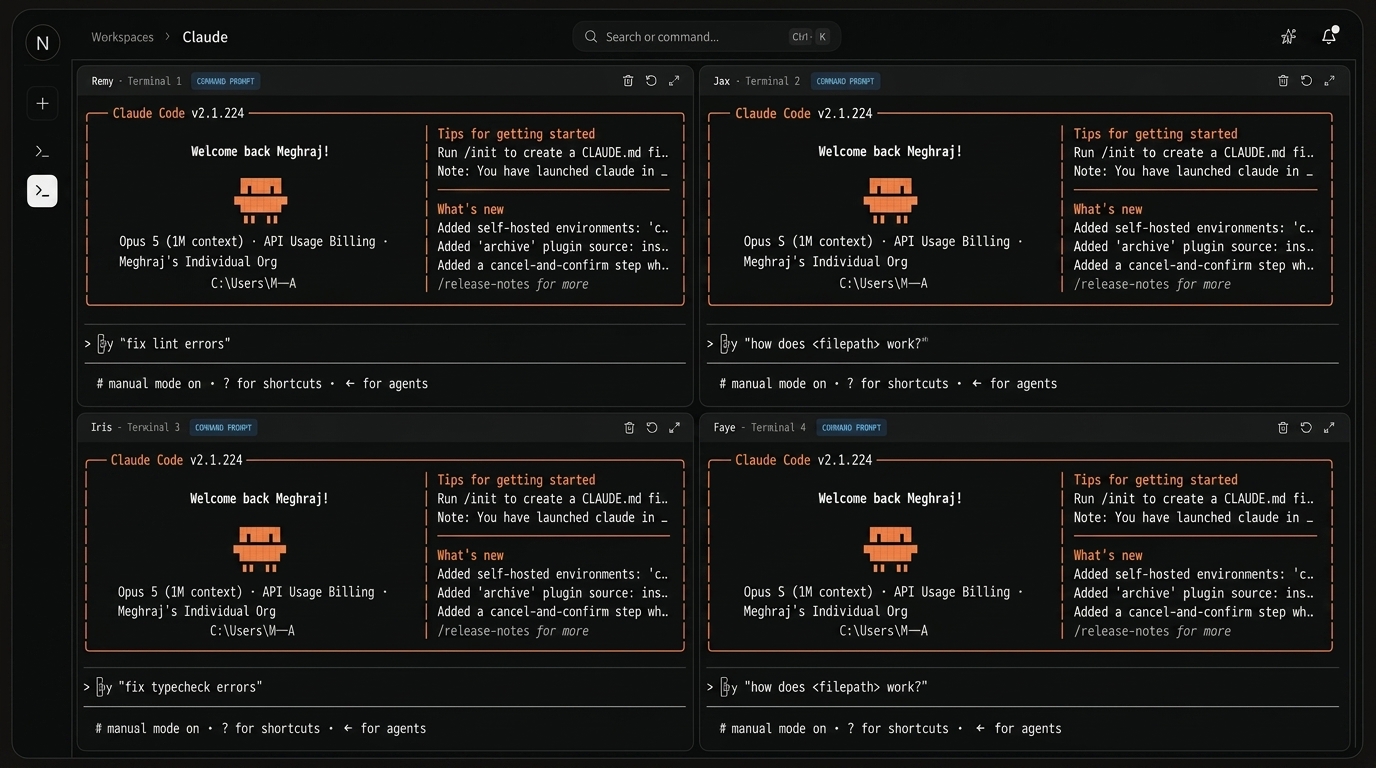Focus the "fix typecheck errors" prompt input

[385, 688]
